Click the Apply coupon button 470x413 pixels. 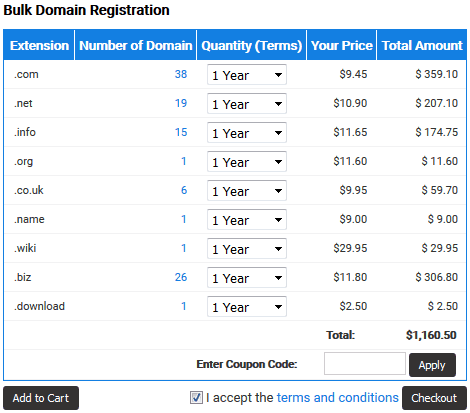pyautogui.click(x=432, y=365)
